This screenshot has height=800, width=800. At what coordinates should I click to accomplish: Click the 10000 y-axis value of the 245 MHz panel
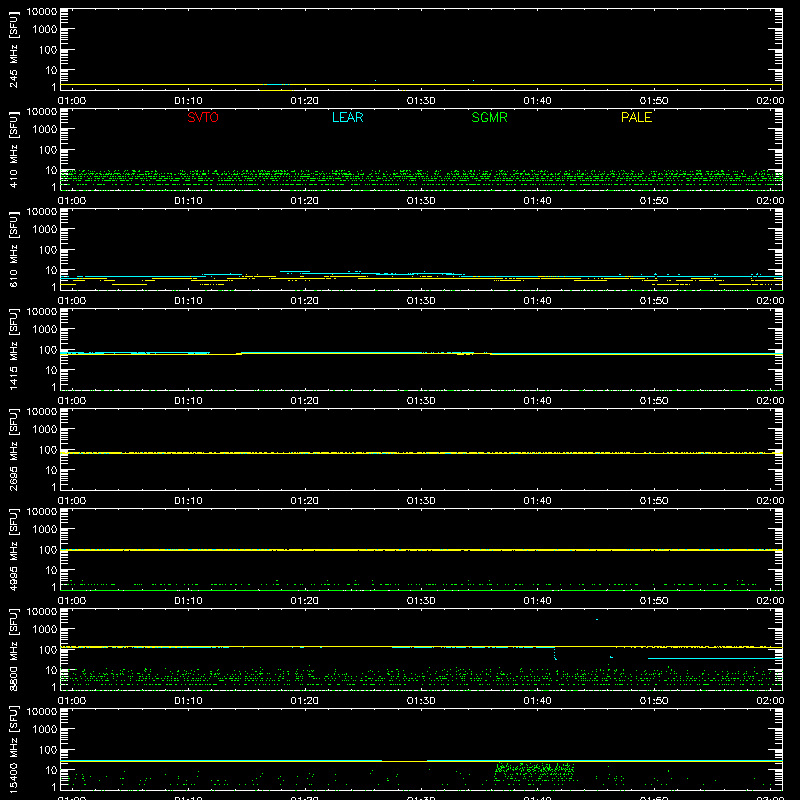[x=42, y=12]
